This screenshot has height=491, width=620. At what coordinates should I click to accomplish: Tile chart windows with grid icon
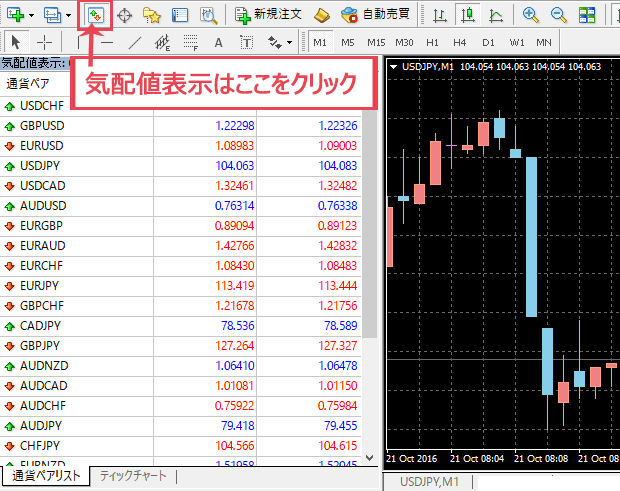tap(587, 15)
